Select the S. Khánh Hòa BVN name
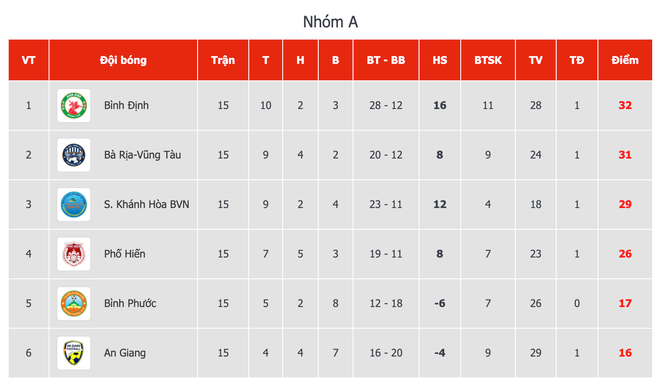The height and width of the screenshot is (390, 660). [146, 204]
